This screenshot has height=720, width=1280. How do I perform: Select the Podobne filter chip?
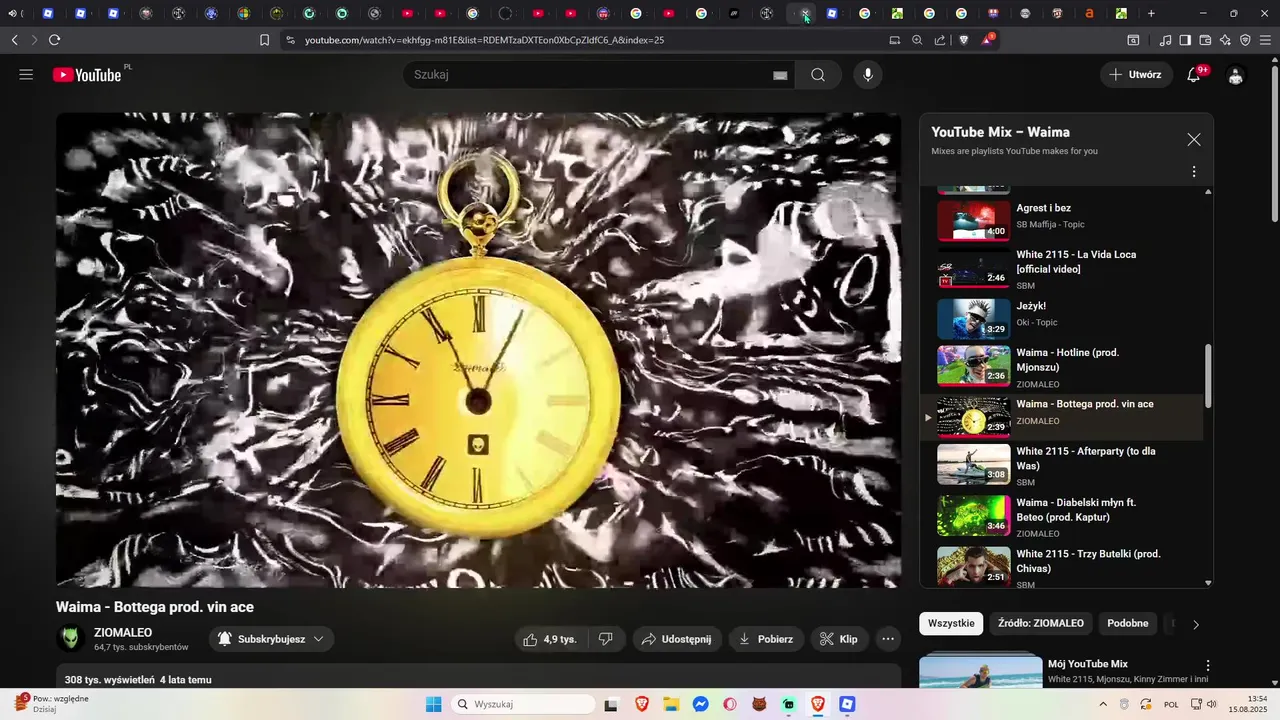[x=1128, y=623]
